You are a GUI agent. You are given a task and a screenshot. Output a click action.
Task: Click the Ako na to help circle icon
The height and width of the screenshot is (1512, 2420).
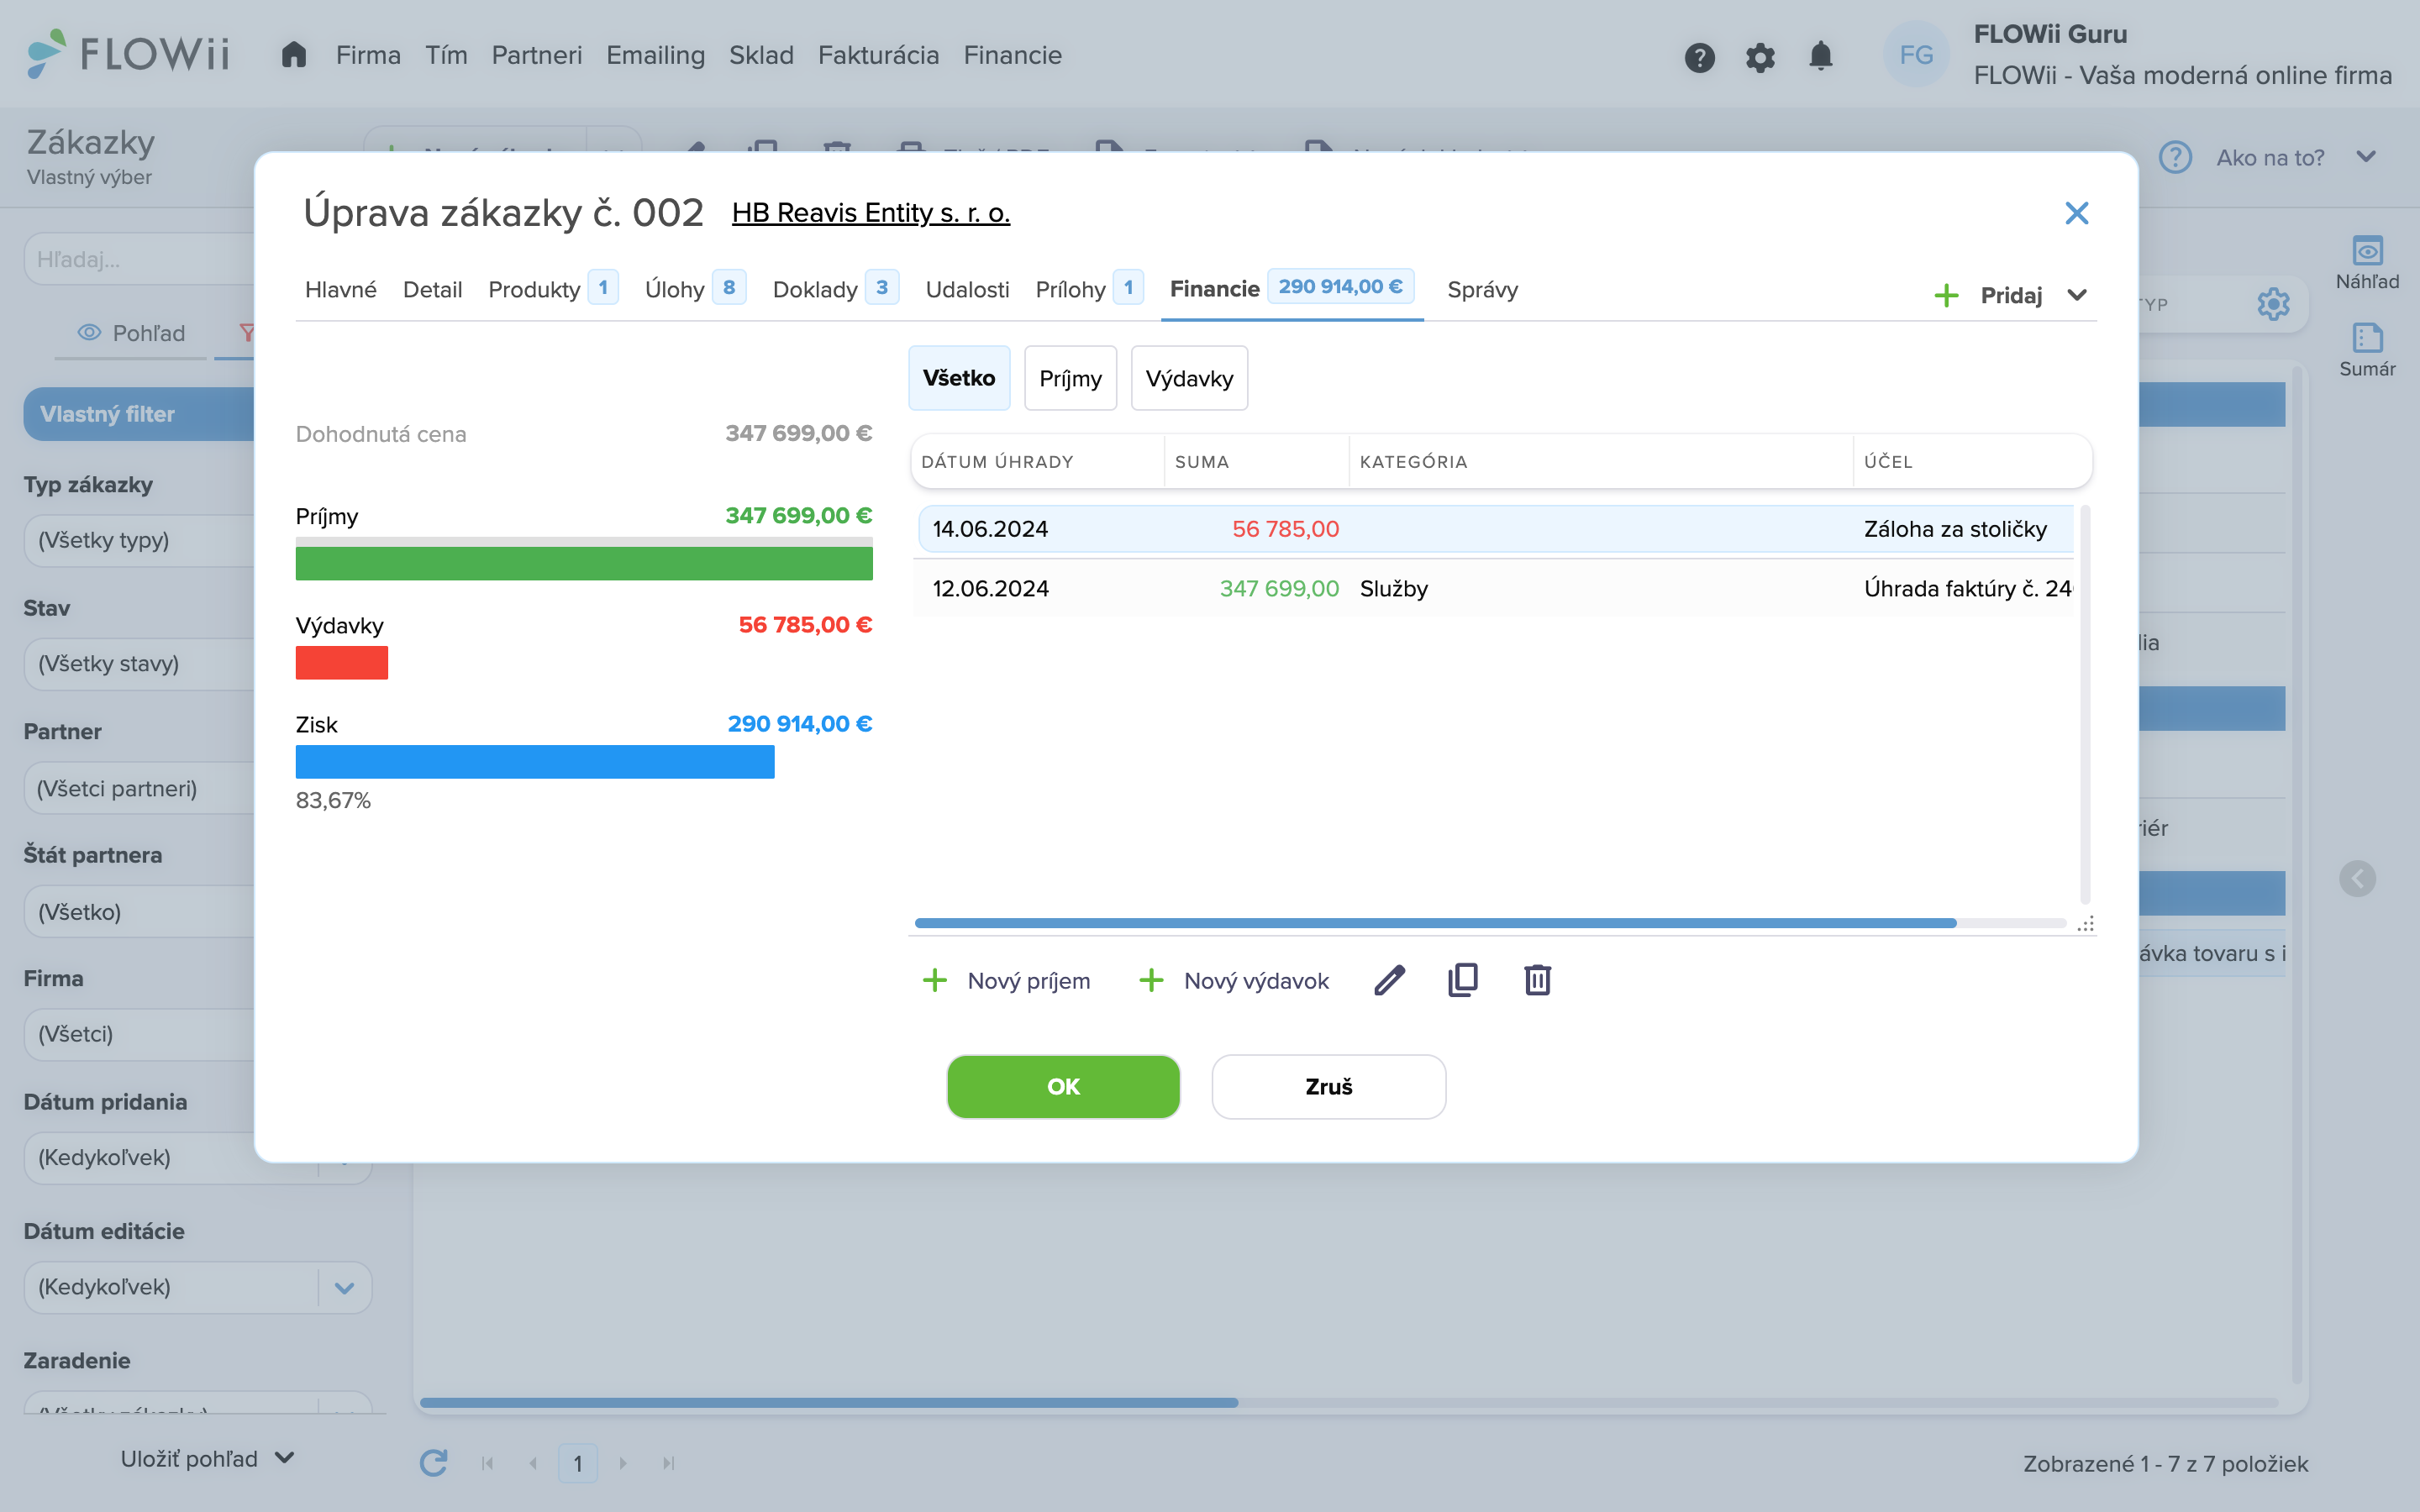2175,157
